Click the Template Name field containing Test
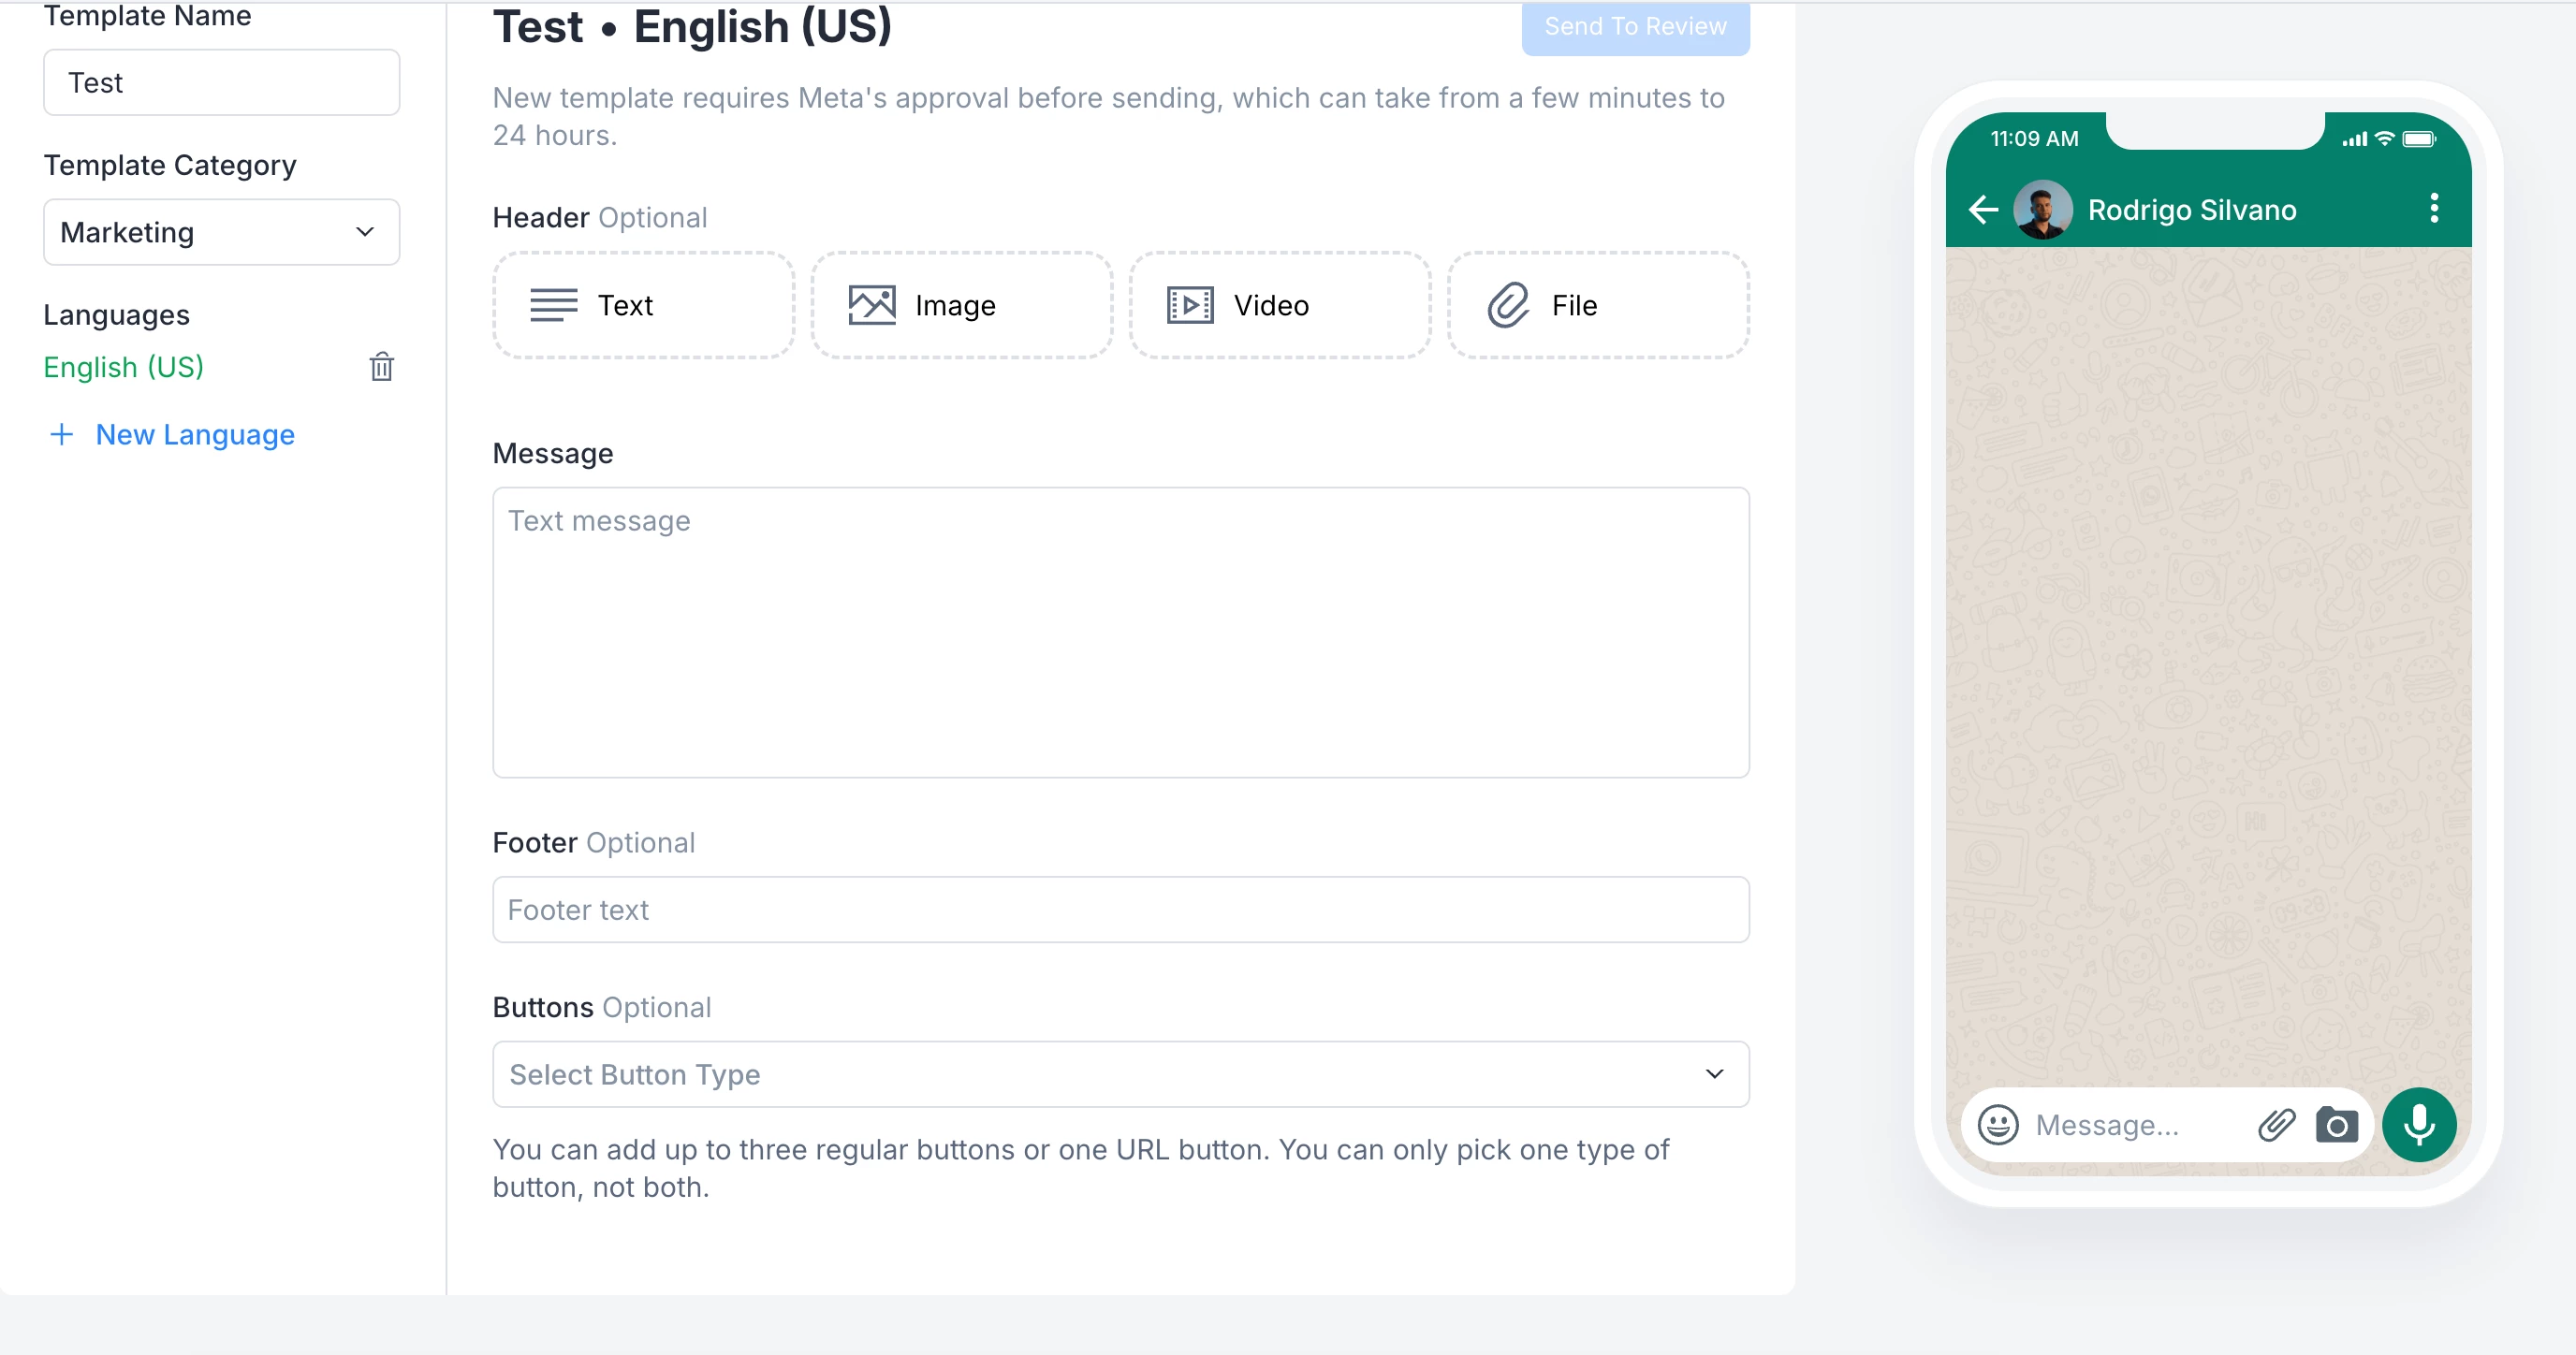2576x1355 pixels. [221, 83]
